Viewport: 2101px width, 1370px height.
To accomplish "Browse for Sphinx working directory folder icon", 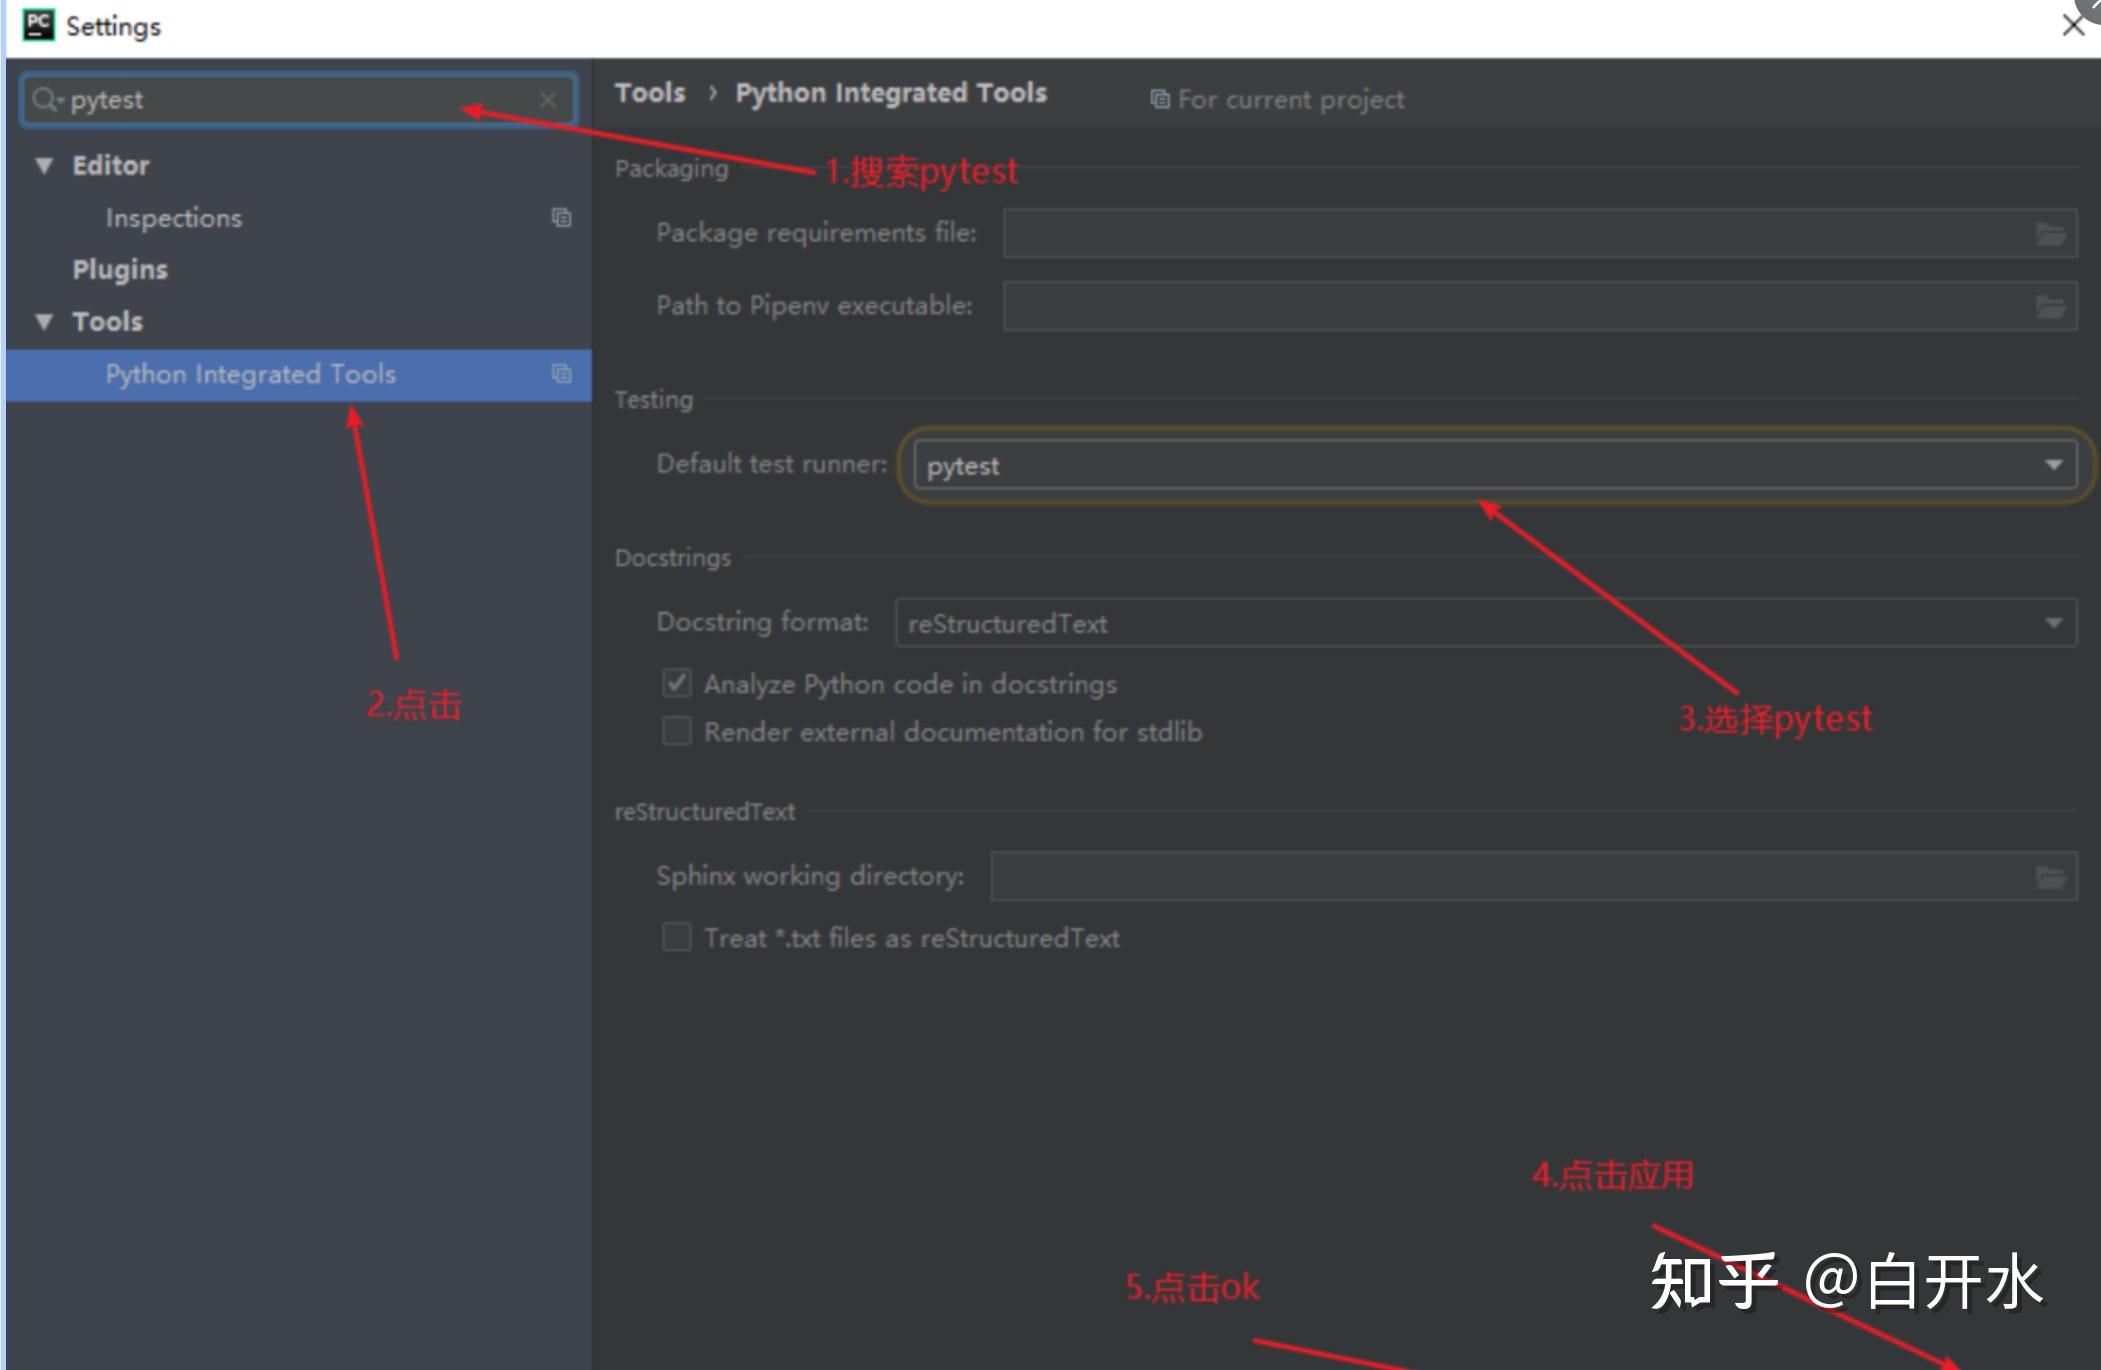I will point(2051,877).
